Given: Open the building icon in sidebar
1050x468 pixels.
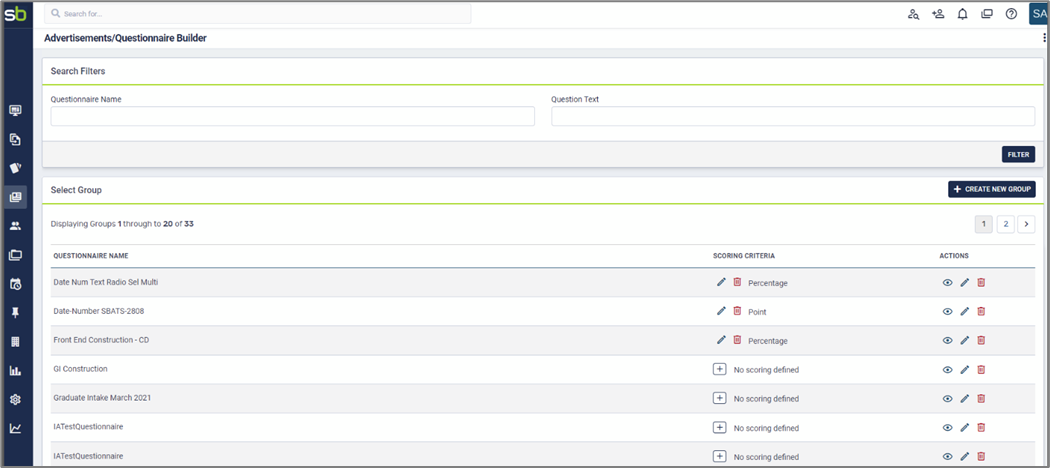Looking at the screenshot, I should (15, 341).
